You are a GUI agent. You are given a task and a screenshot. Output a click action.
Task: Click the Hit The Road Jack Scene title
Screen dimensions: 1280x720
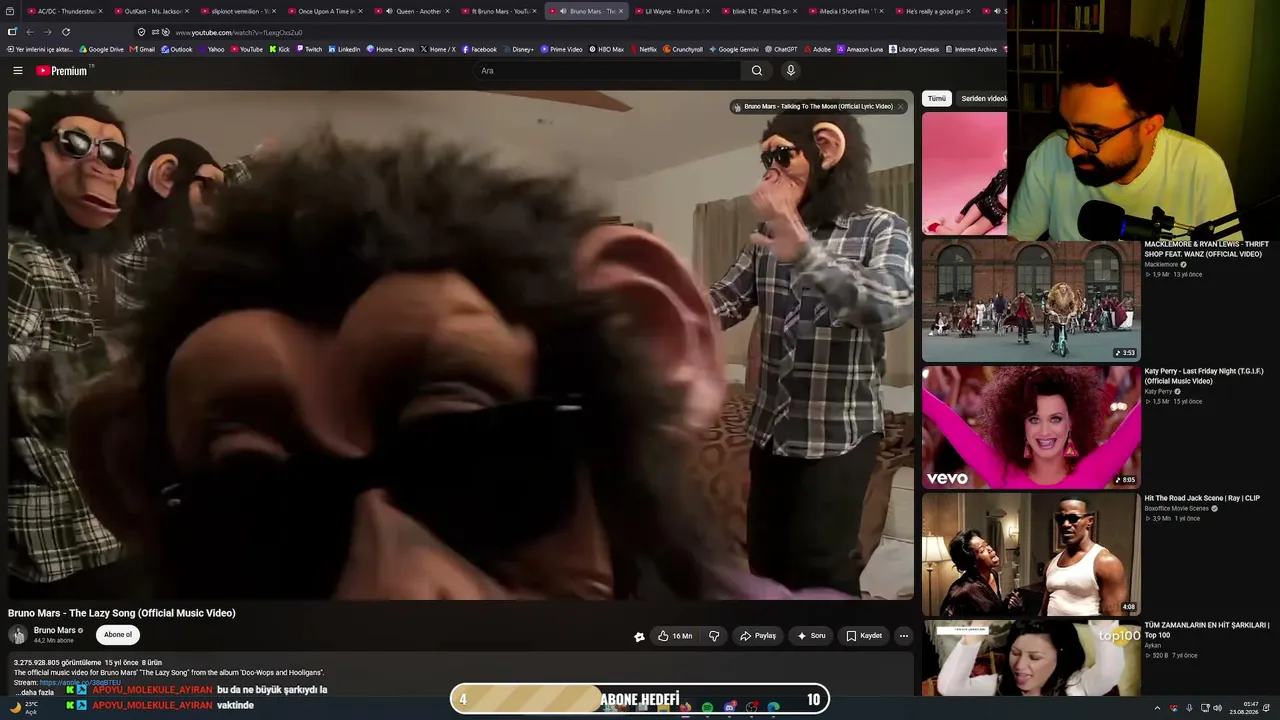(1202, 498)
